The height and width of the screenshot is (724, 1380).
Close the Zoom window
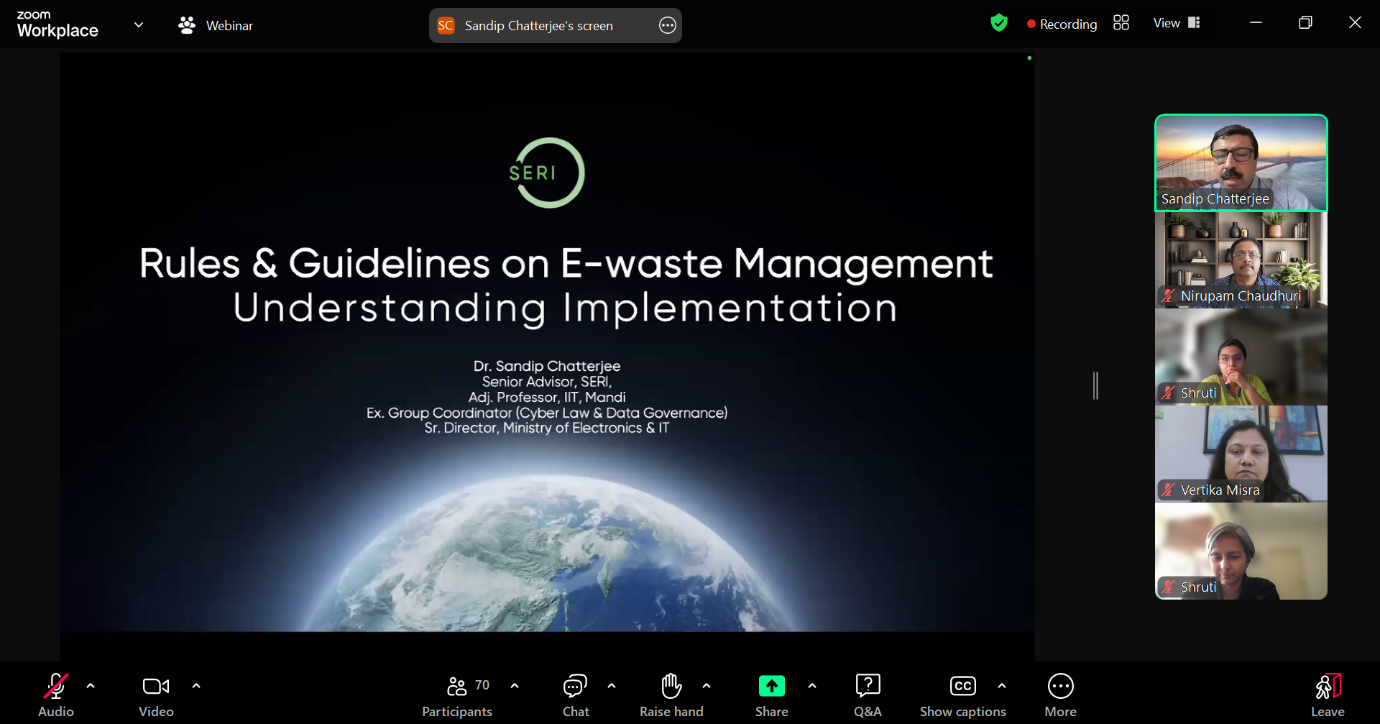1355,23
